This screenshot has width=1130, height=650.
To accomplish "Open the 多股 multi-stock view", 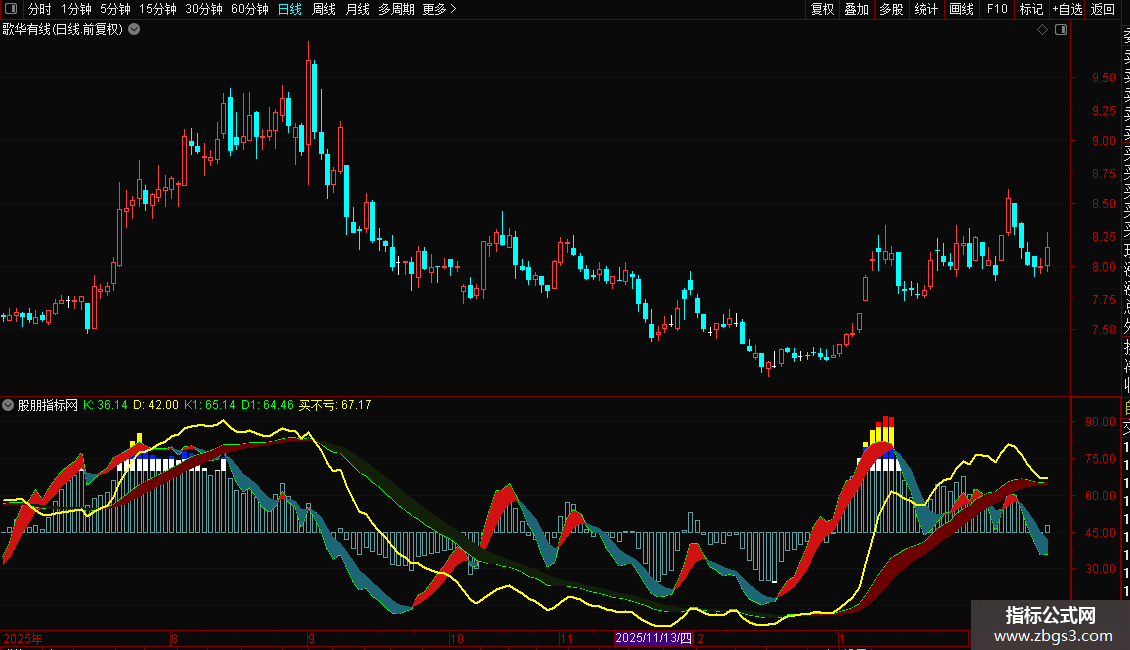I will tap(891, 9).
